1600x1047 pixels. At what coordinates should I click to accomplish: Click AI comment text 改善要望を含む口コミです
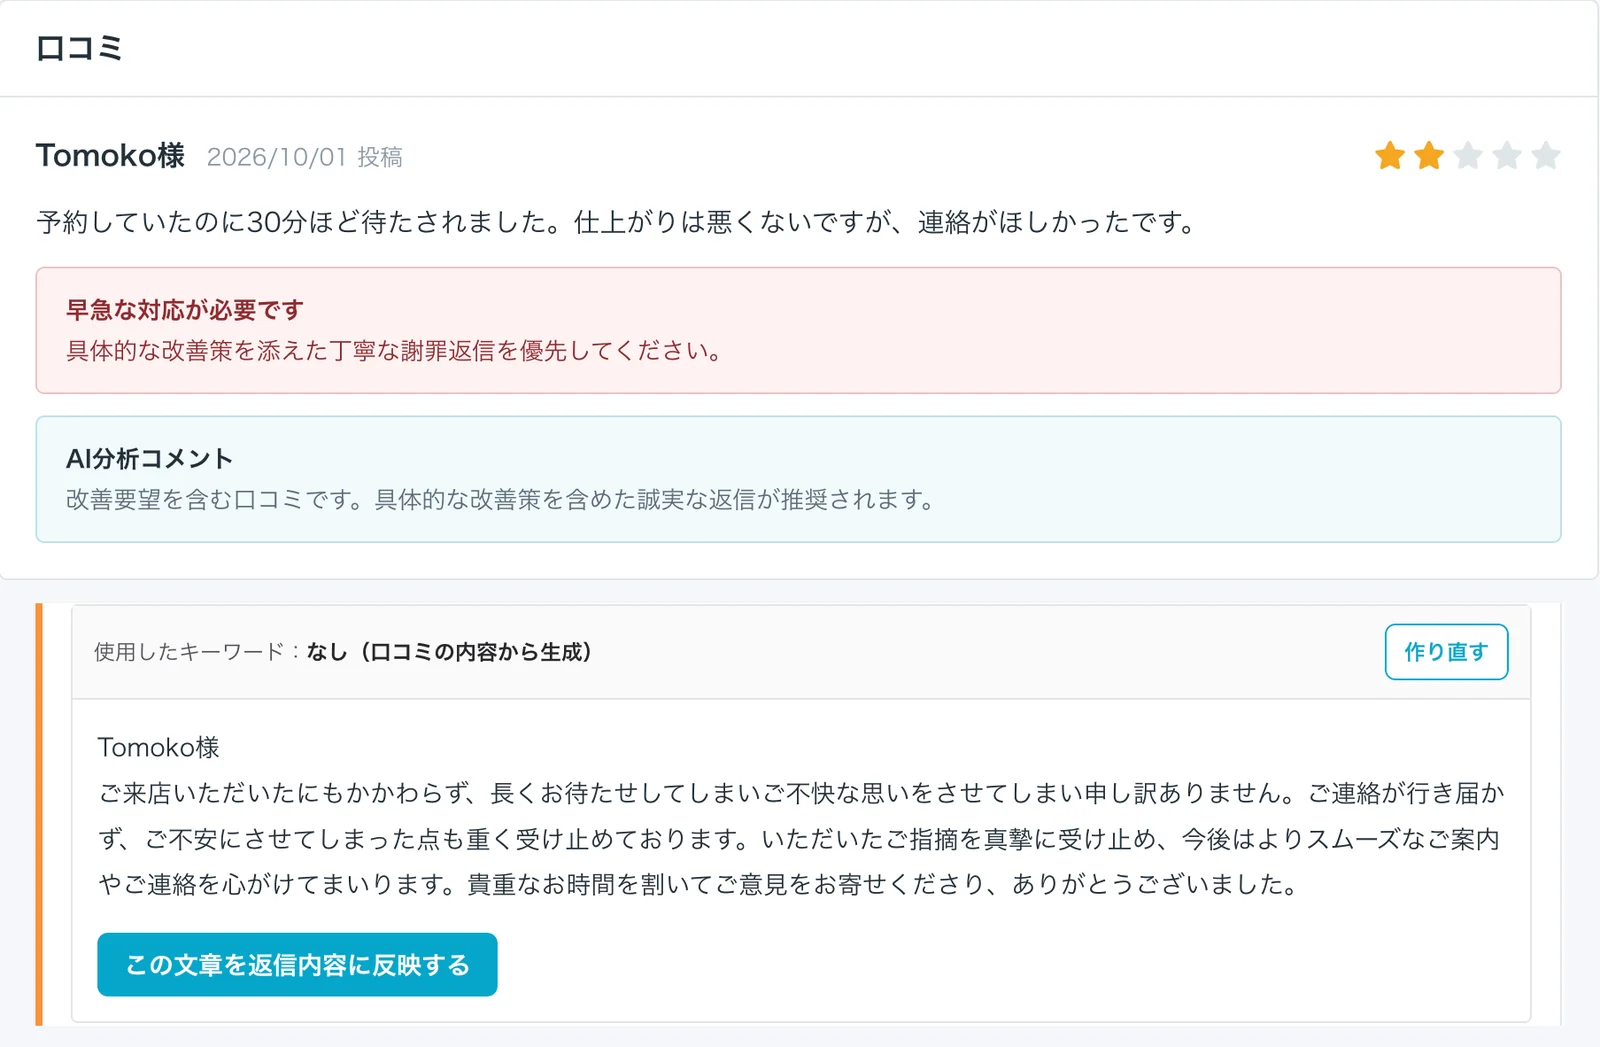coord(500,500)
